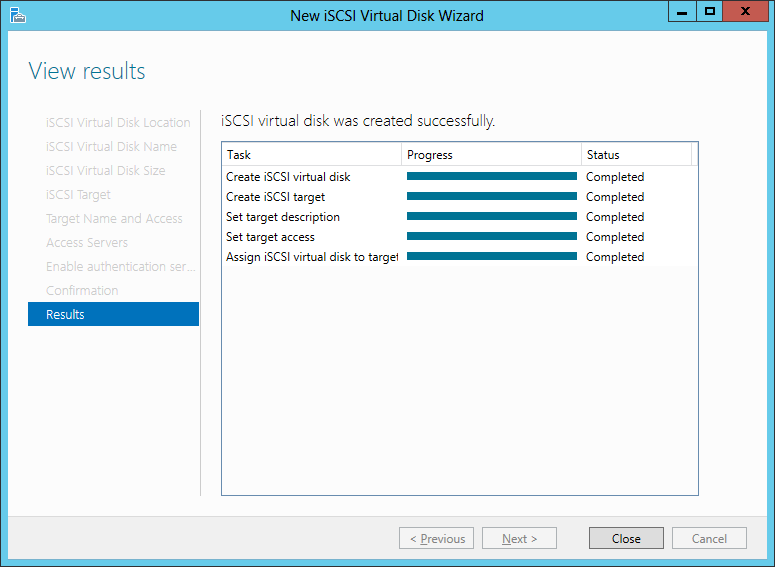The height and width of the screenshot is (567, 775).
Task: Sort by the Progress column header
Action: pos(491,154)
